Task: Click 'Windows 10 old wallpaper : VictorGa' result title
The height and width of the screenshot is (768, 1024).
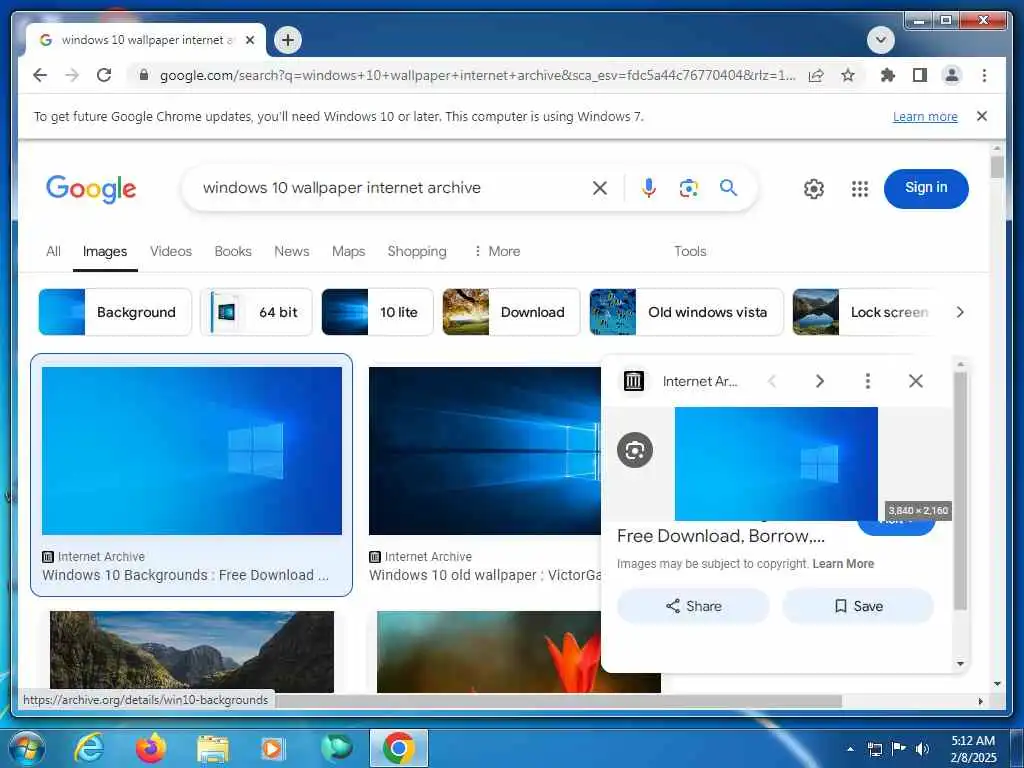Action: [x=485, y=575]
